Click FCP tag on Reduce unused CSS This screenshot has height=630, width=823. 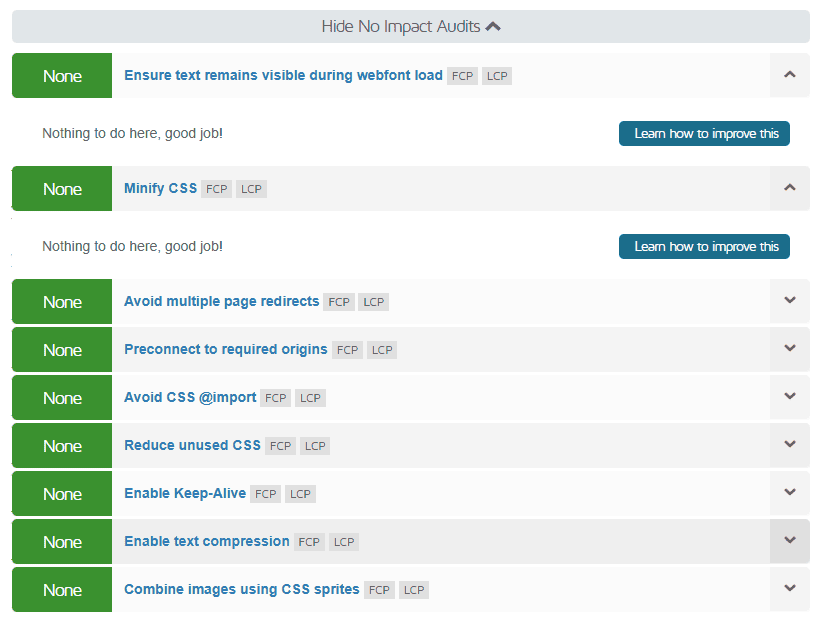tap(280, 446)
